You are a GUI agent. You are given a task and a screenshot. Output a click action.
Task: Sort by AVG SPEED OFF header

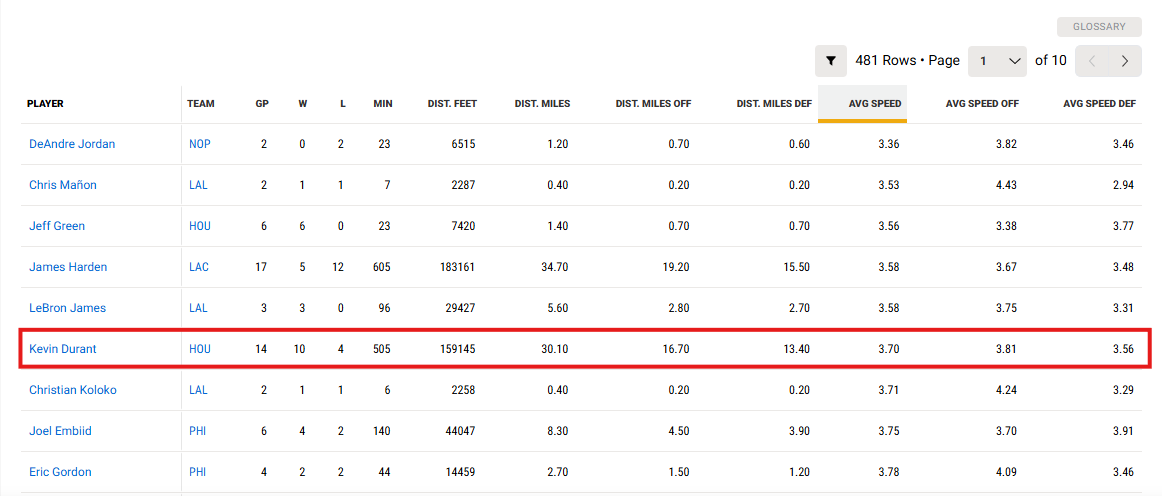tap(982, 104)
